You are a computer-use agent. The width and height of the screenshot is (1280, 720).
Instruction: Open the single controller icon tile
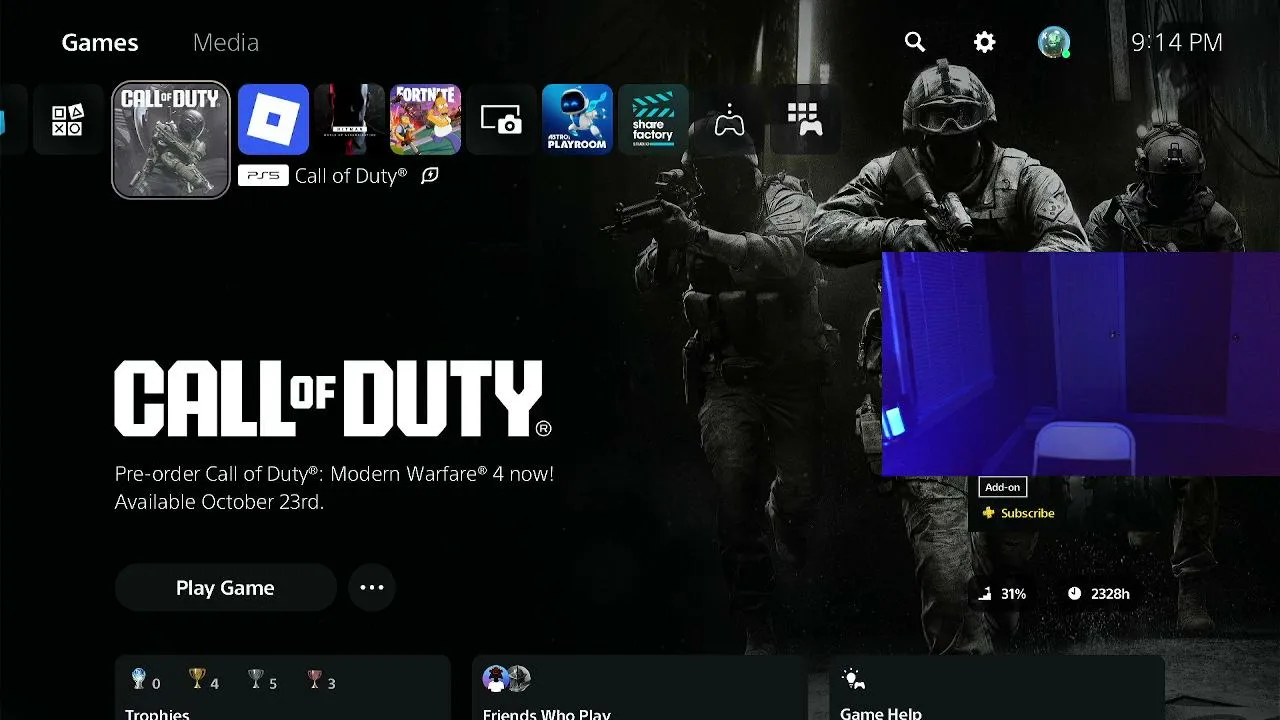click(x=729, y=120)
